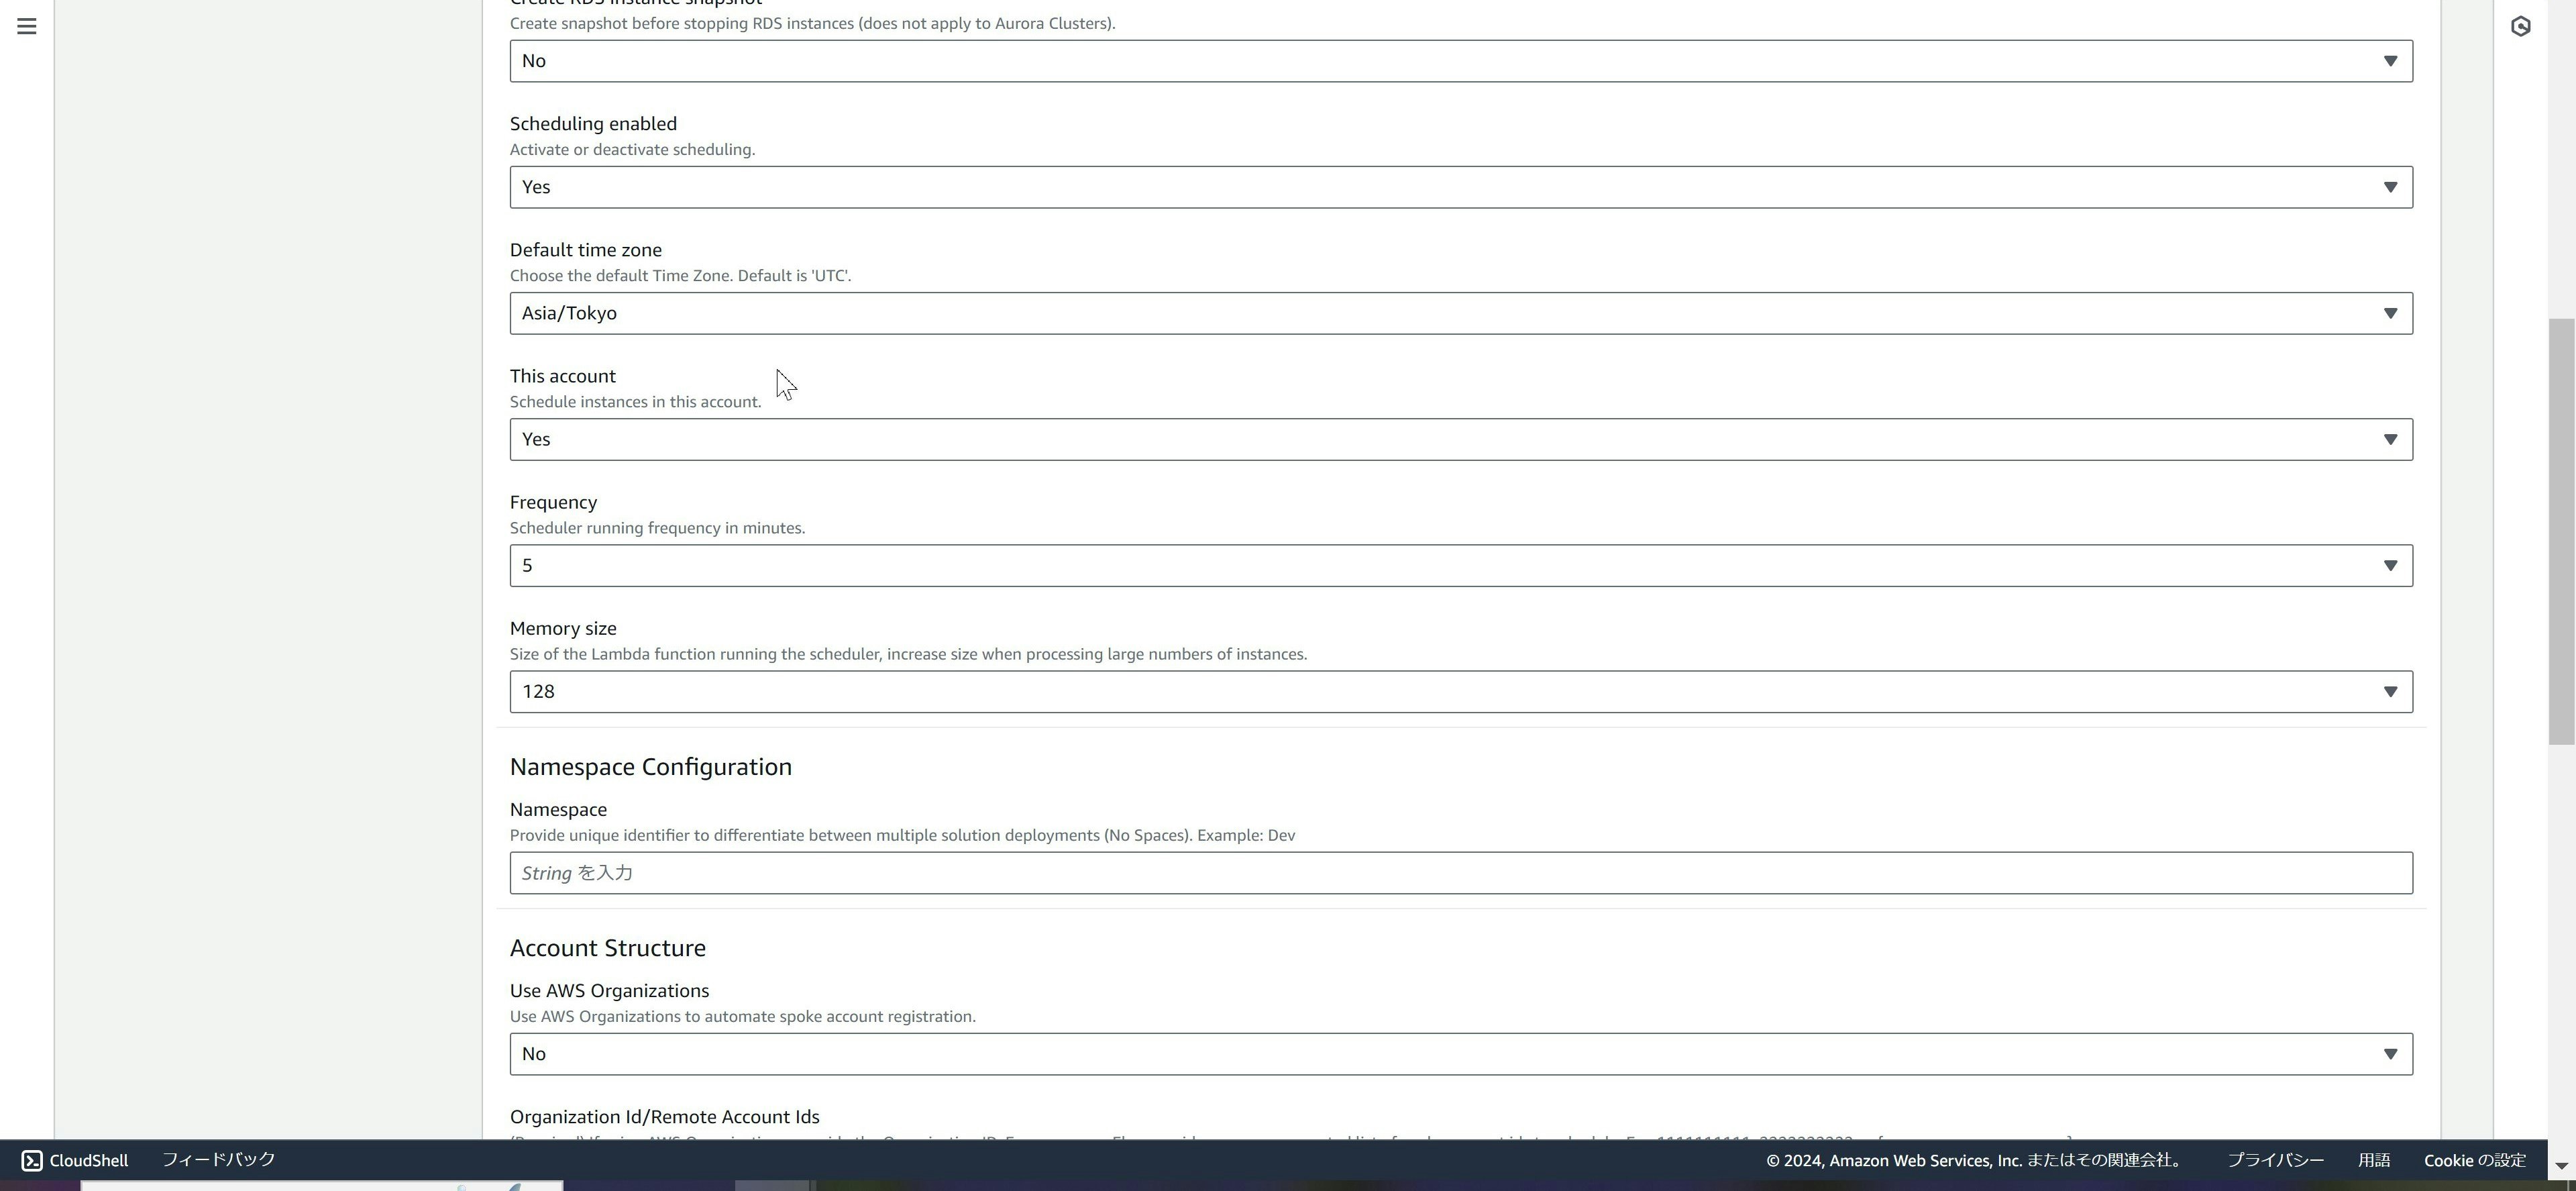This screenshot has height=1191, width=2576.
Task: Select scheduler Frequency dropdown
Action: pyautogui.click(x=1460, y=565)
